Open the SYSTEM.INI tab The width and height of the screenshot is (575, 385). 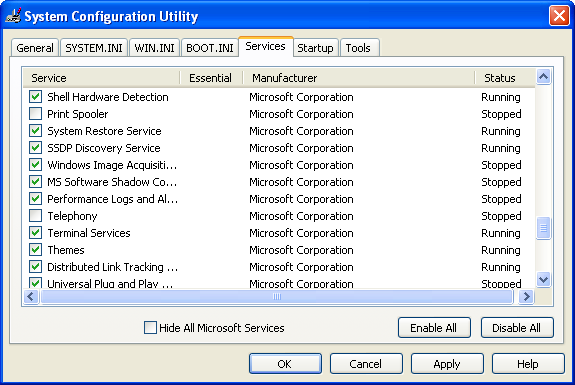click(94, 48)
